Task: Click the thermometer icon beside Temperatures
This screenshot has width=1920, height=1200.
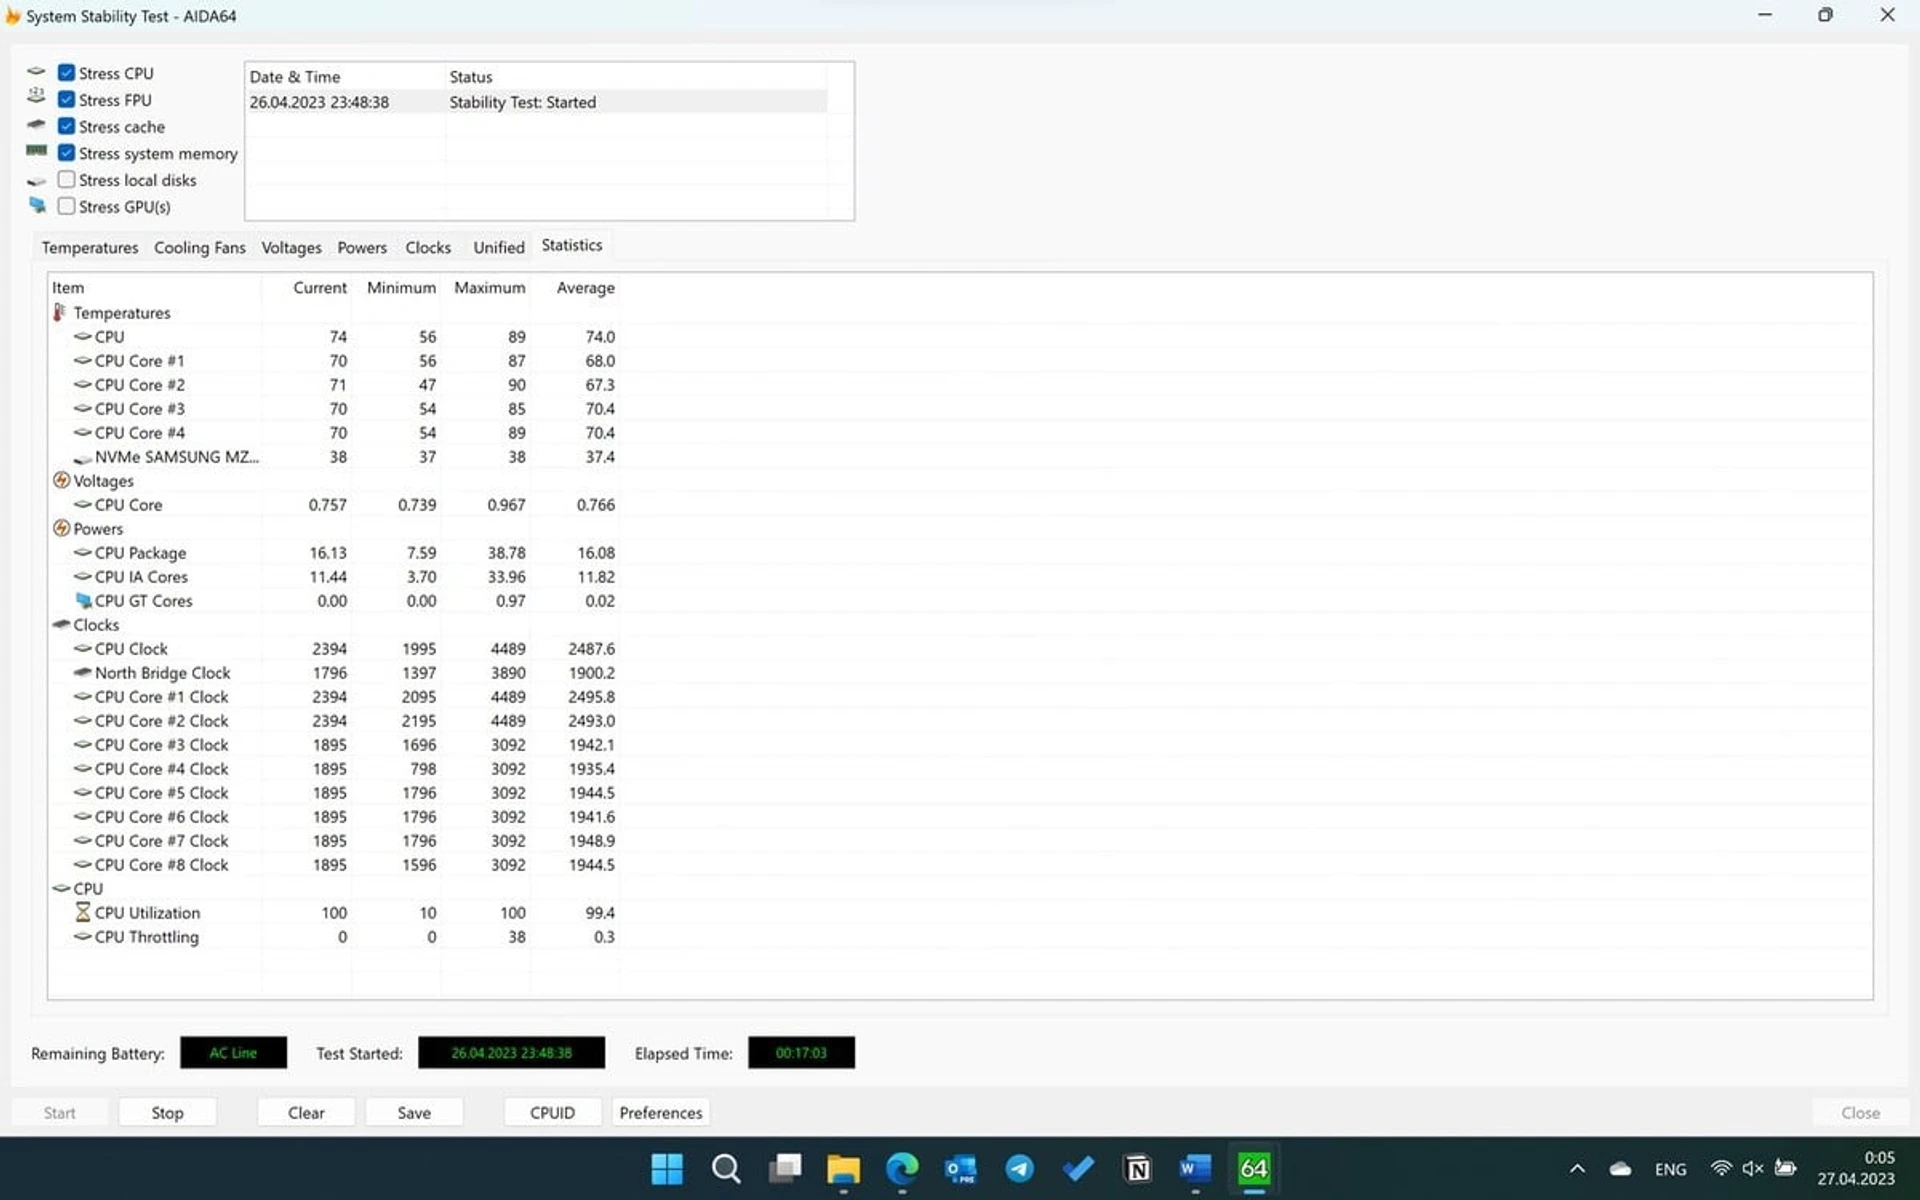Action: (60, 313)
